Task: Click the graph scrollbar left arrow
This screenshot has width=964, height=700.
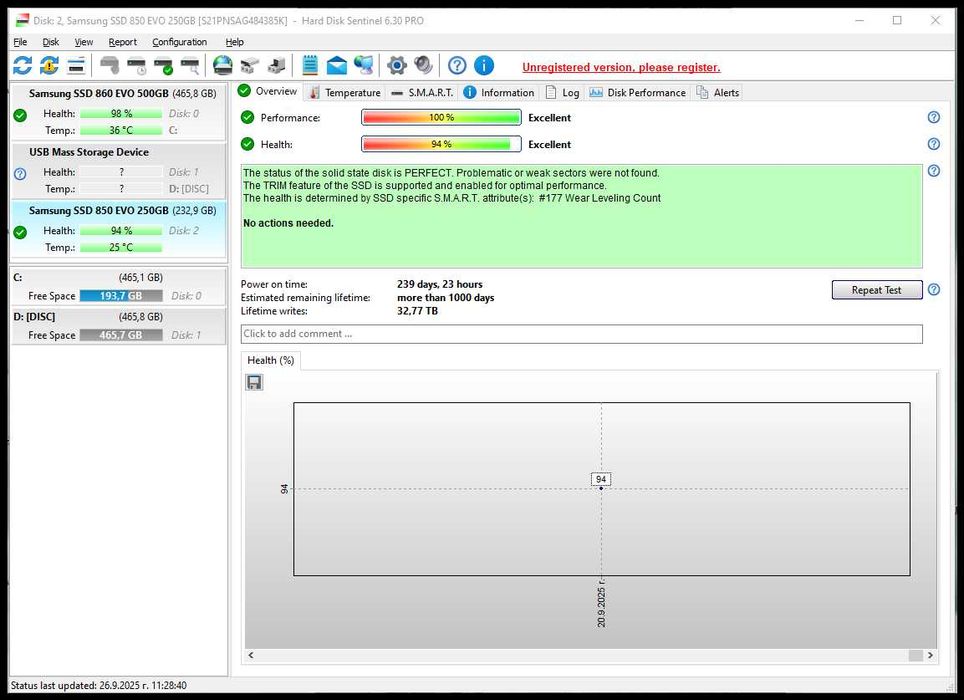Action: pyautogui.click(x=251, y=655)
